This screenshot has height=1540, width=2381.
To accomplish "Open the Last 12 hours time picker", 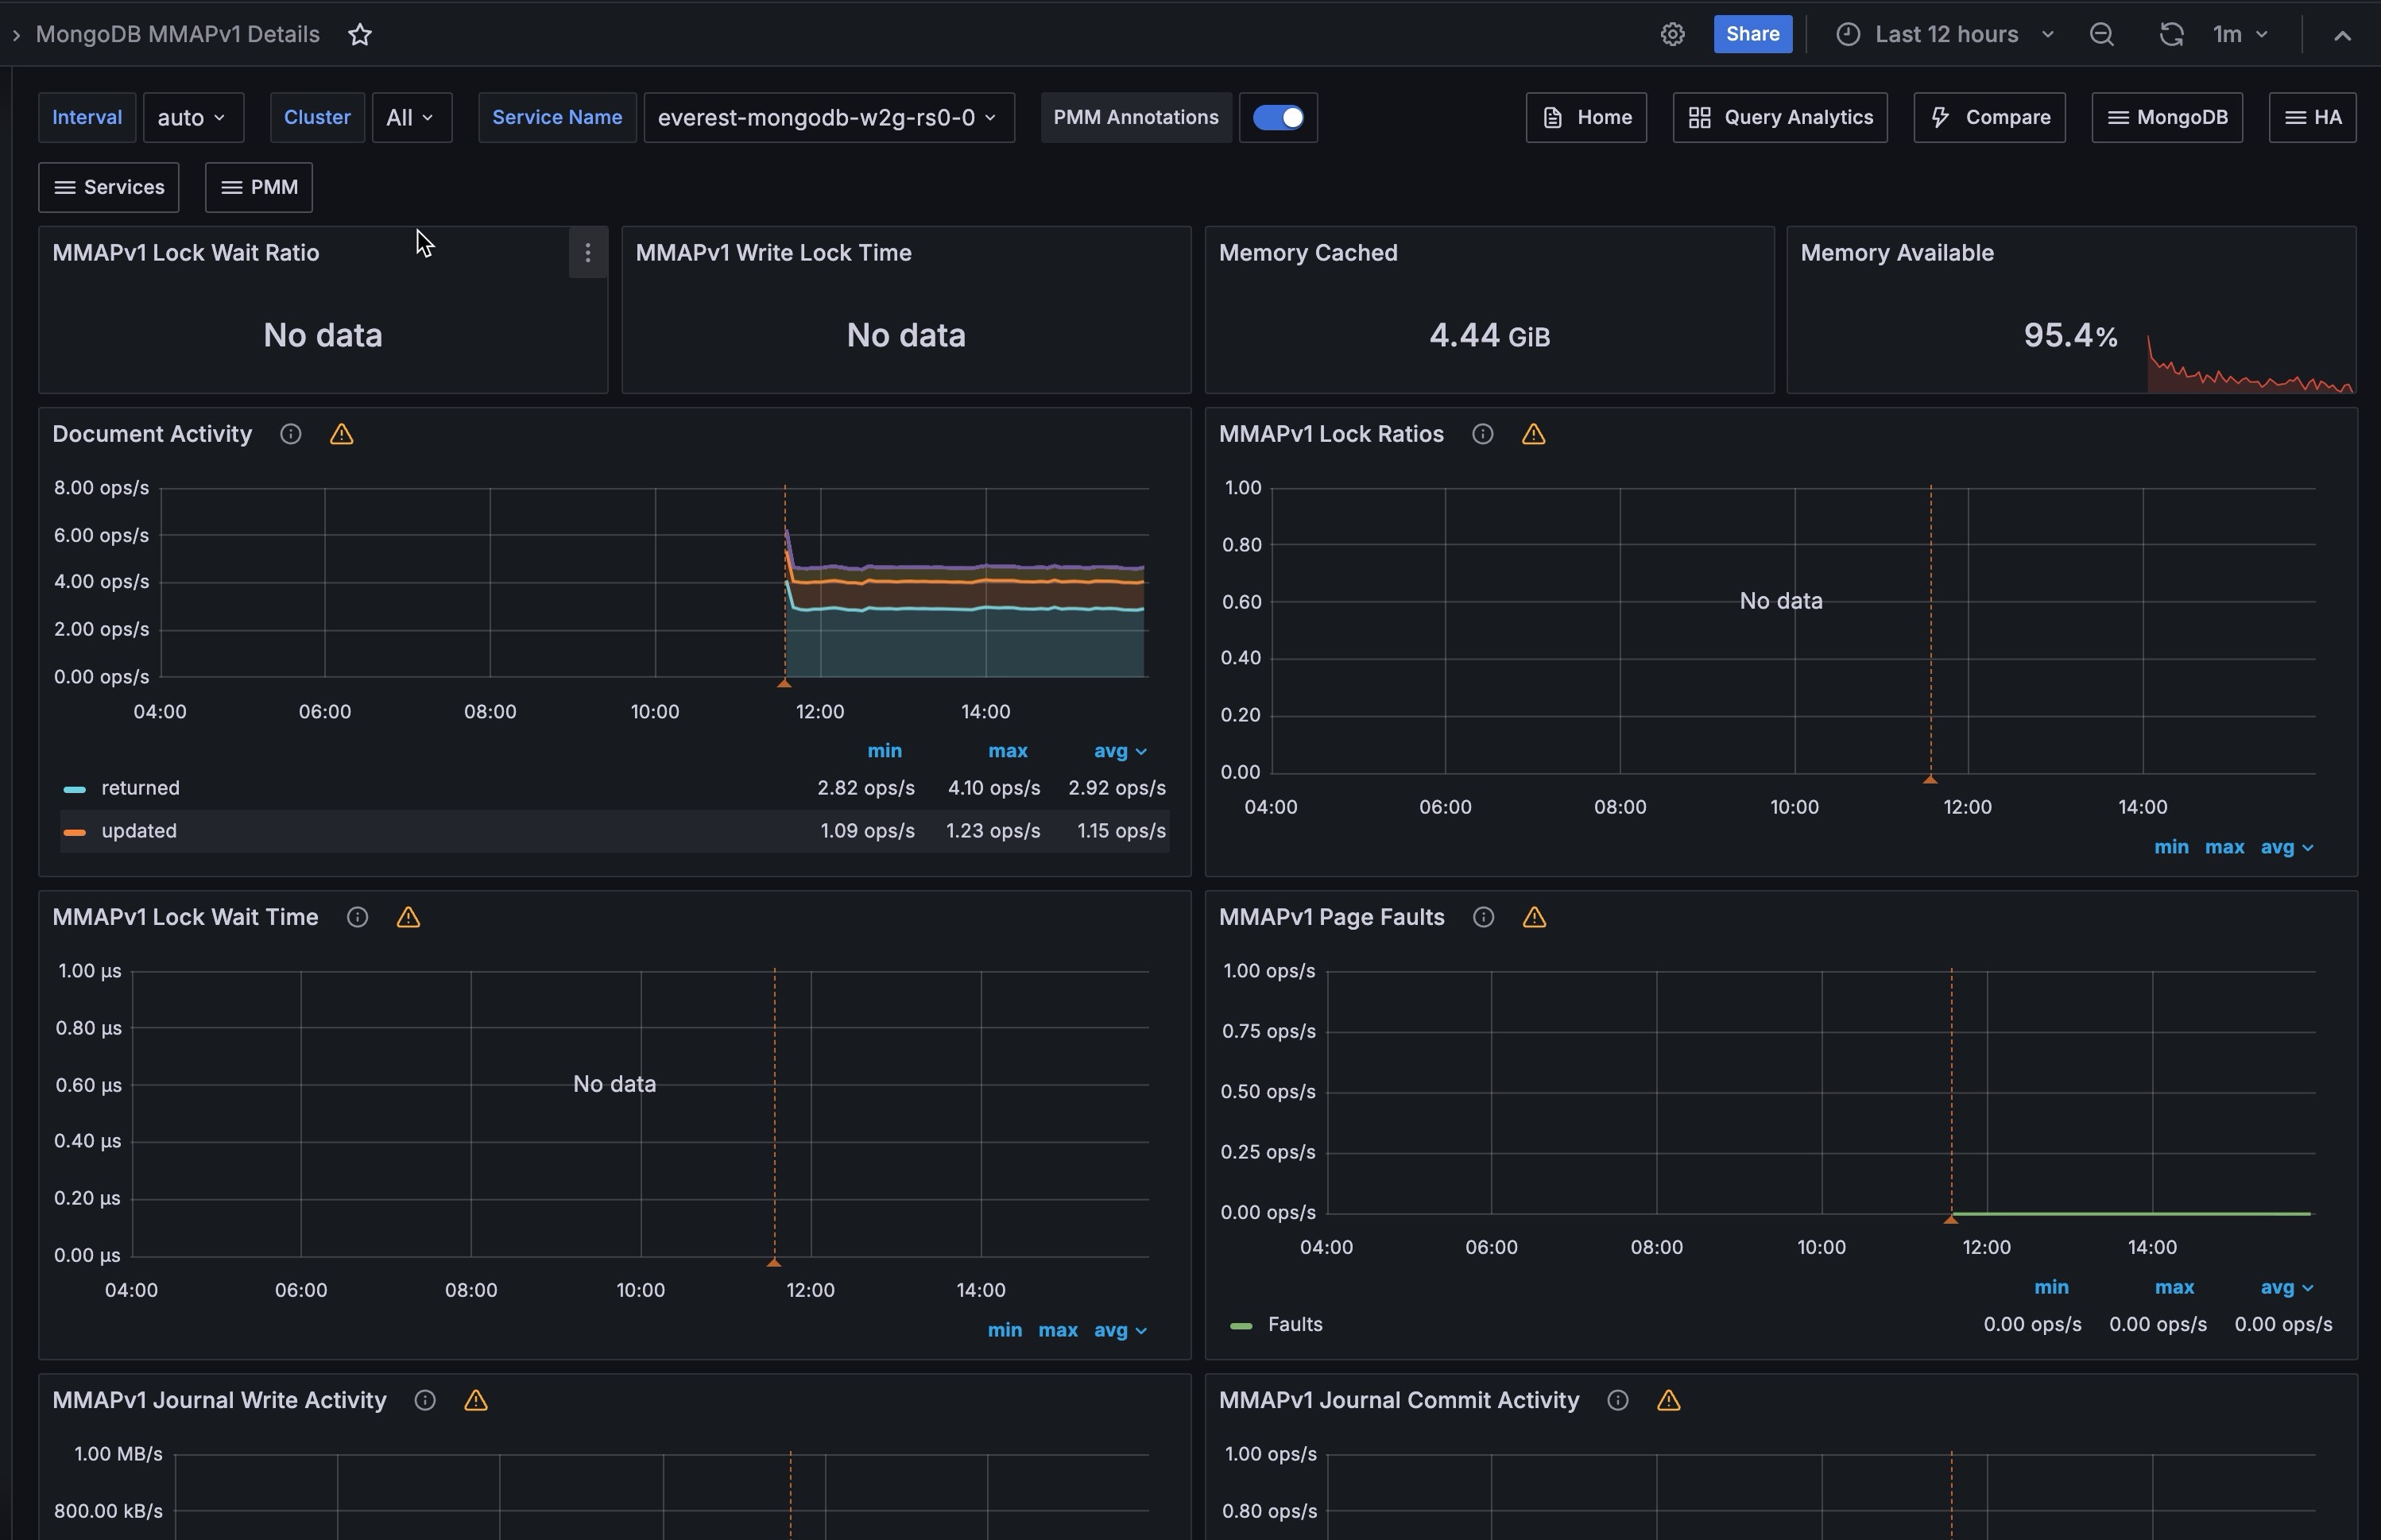I will [x=1945, y=35].
